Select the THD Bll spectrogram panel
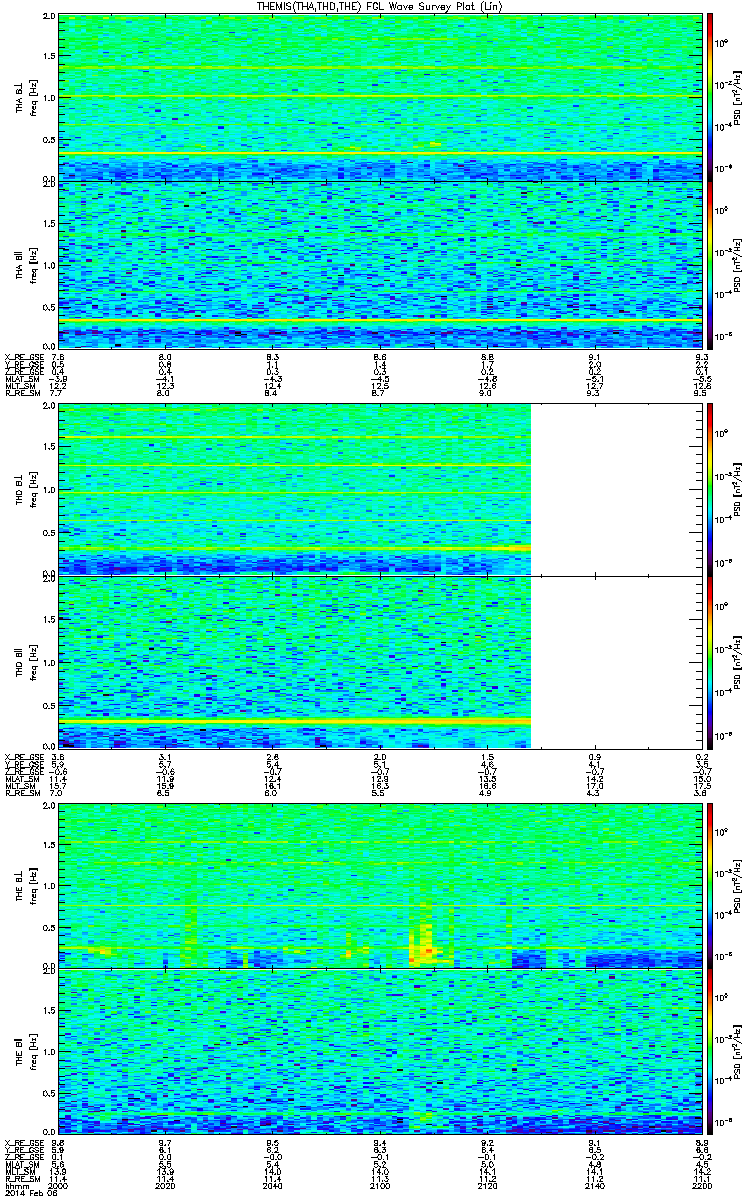Image resolution: width=750 pixels, height=1200 pixels. pos(380,661)
